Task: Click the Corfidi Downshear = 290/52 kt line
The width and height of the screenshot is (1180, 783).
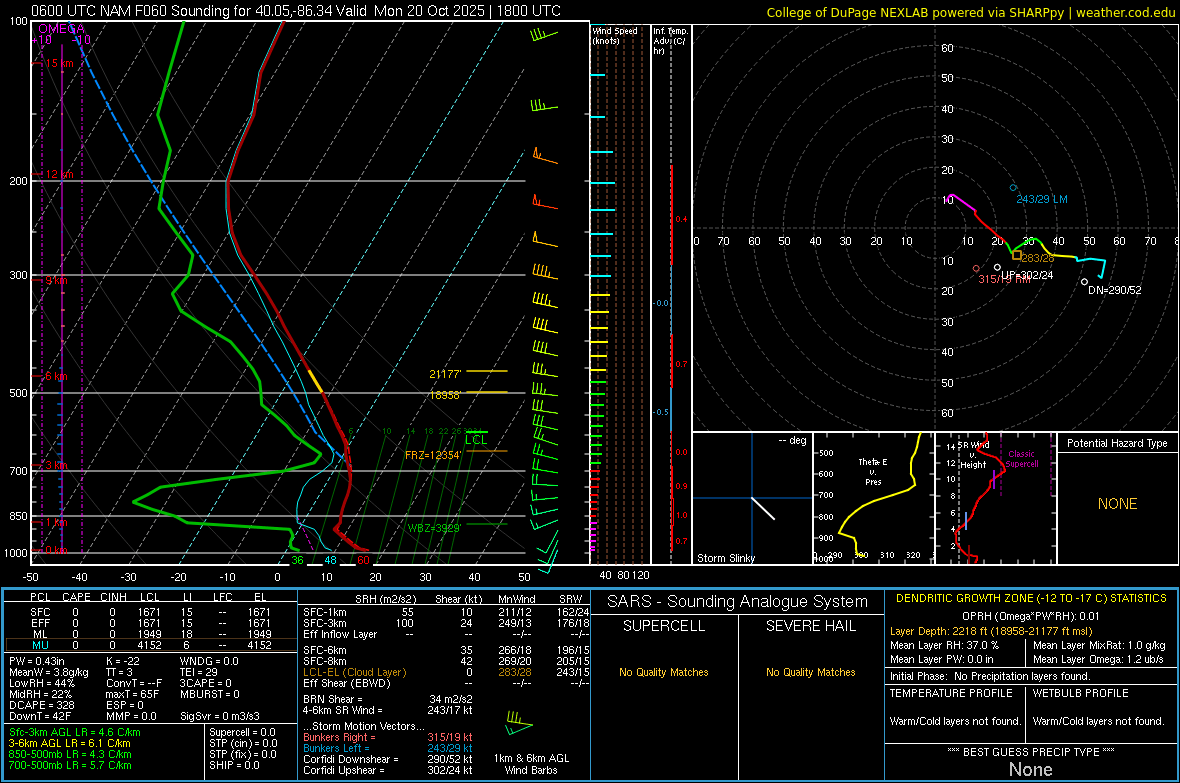Action: pos(388,759)
